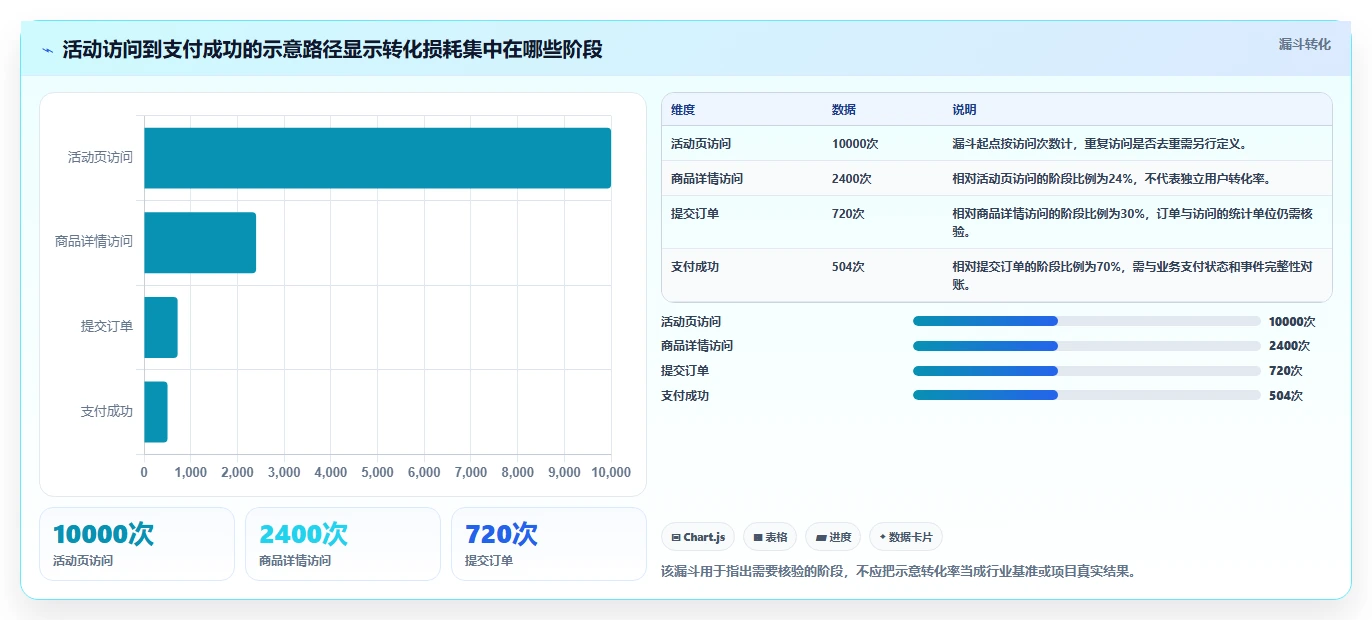This screenshot has width=1372, height=620.
Task: Click the 活动页访问 y-axis label in chart
Action: [x=100, y=158]
